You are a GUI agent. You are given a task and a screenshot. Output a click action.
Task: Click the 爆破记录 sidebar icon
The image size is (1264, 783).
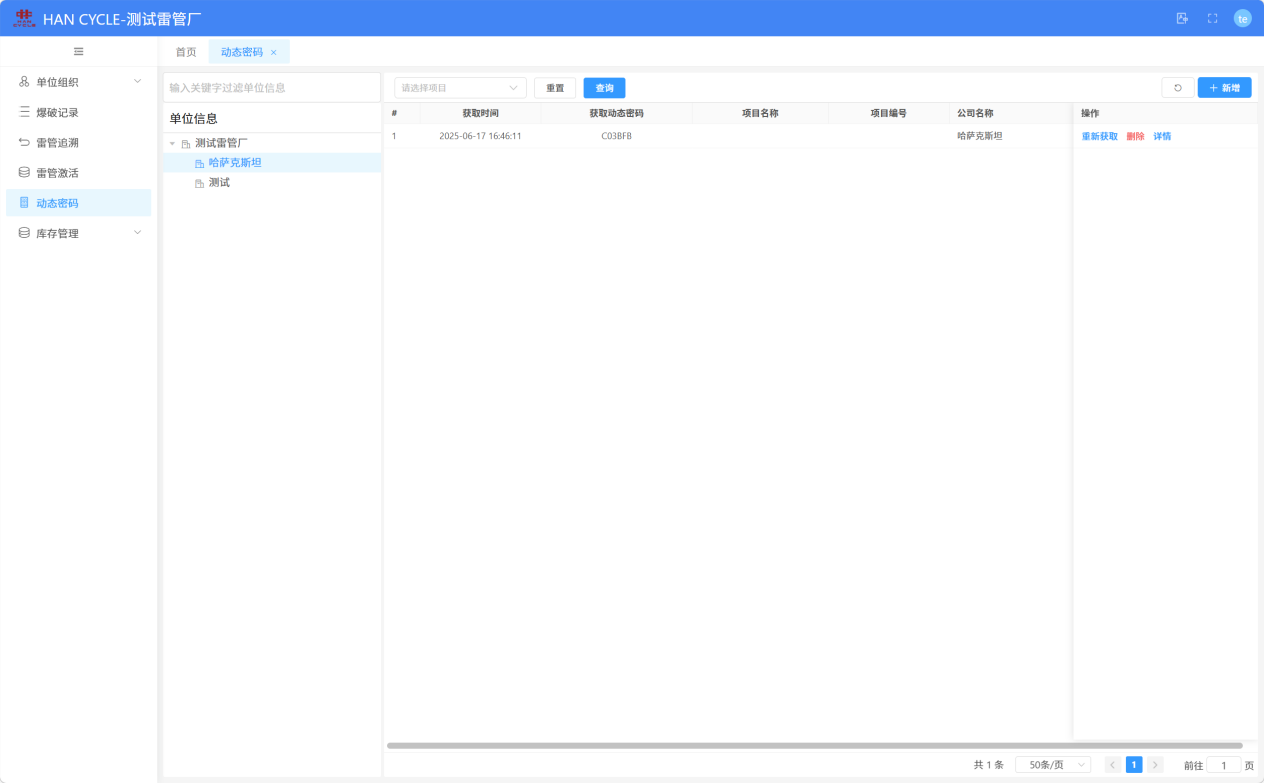click(24, 112)
